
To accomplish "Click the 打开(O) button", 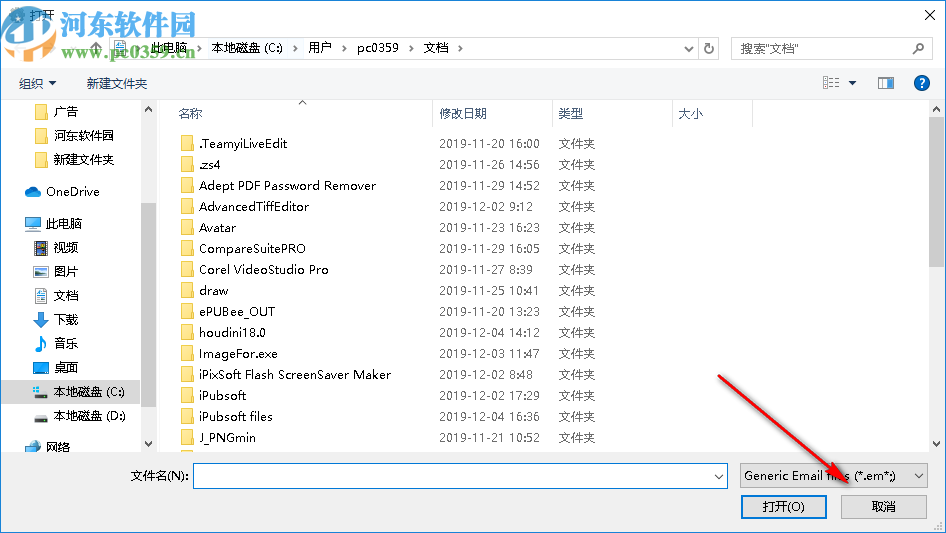I will (783, 506).
